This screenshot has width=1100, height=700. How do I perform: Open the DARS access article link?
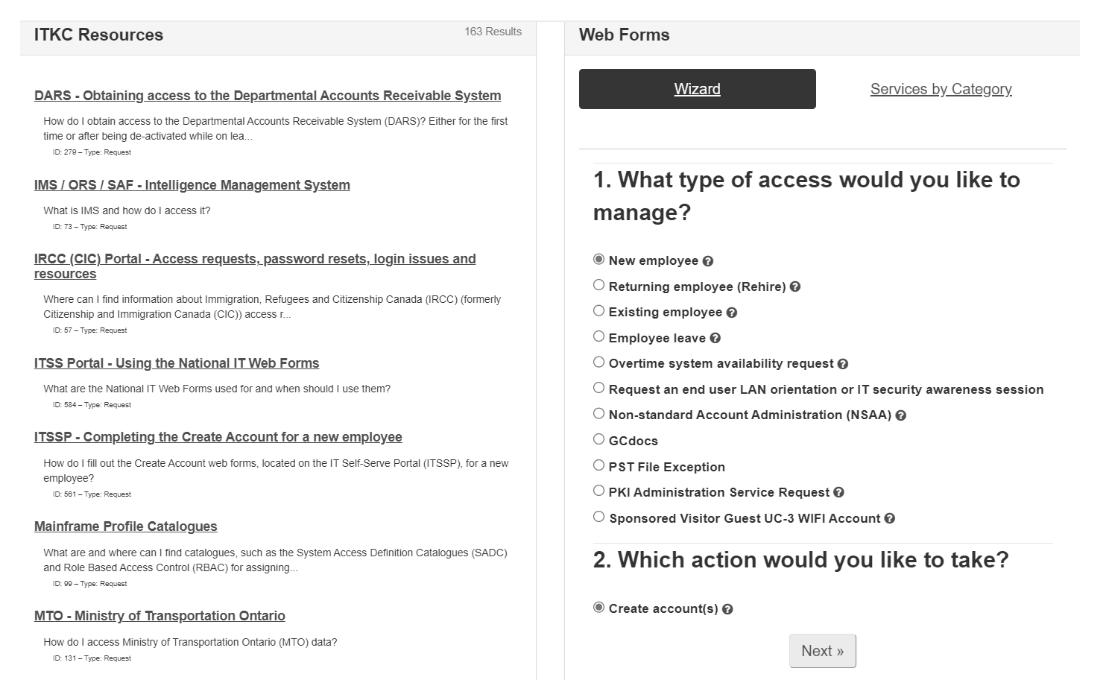(267, 96)
